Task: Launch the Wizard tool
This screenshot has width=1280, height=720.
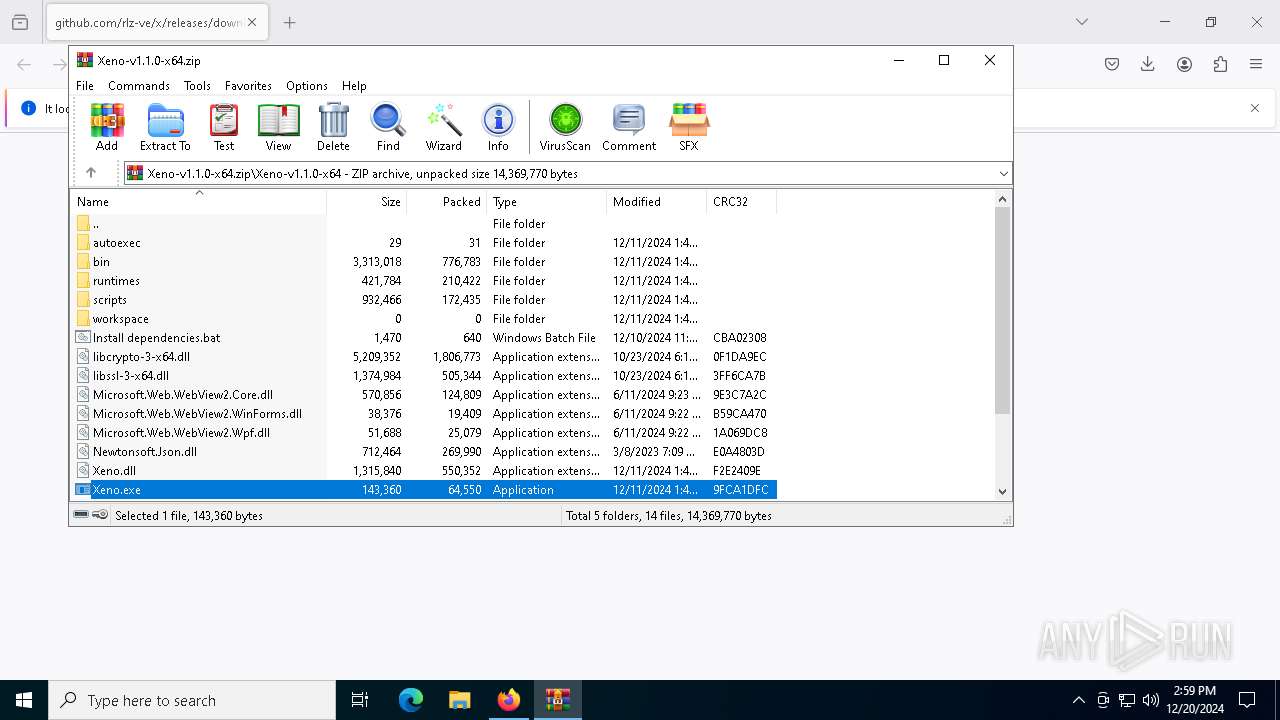Action: (x=444, y=127)
